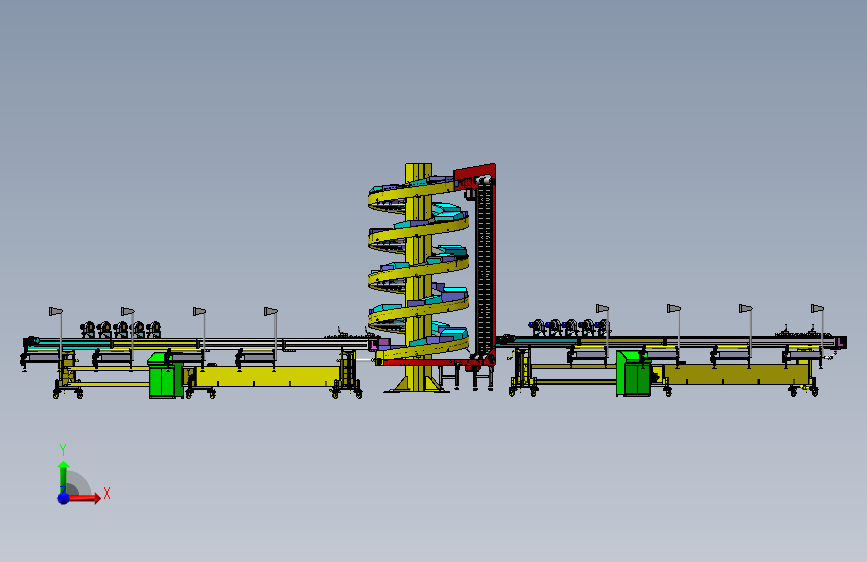Select the yellow central column of the spiral conveyor
This screenshot has height=562, width=867.
point(418,277)
